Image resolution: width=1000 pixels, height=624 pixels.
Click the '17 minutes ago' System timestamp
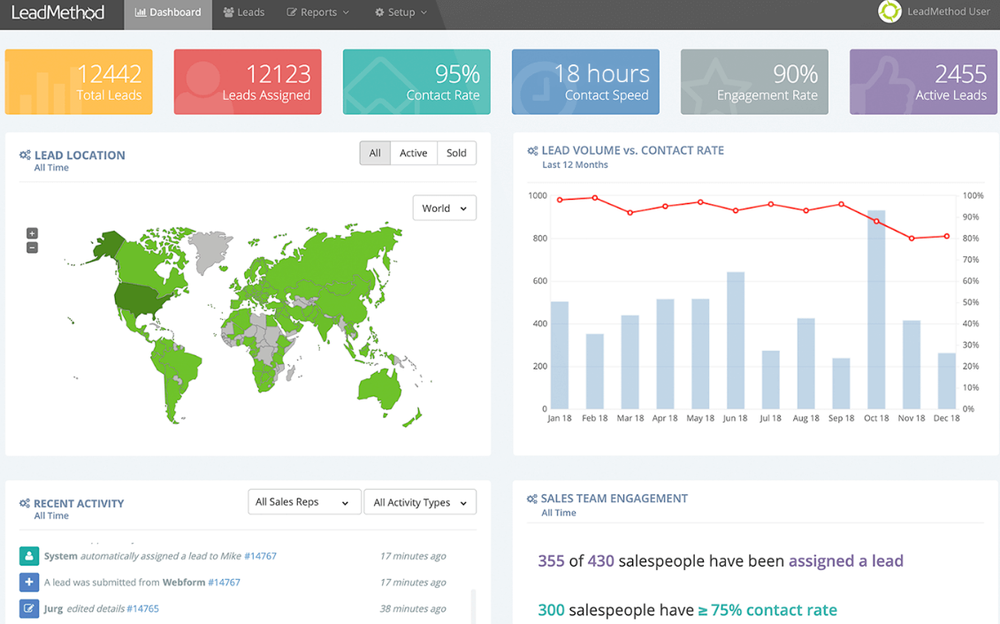coord(413,556)
